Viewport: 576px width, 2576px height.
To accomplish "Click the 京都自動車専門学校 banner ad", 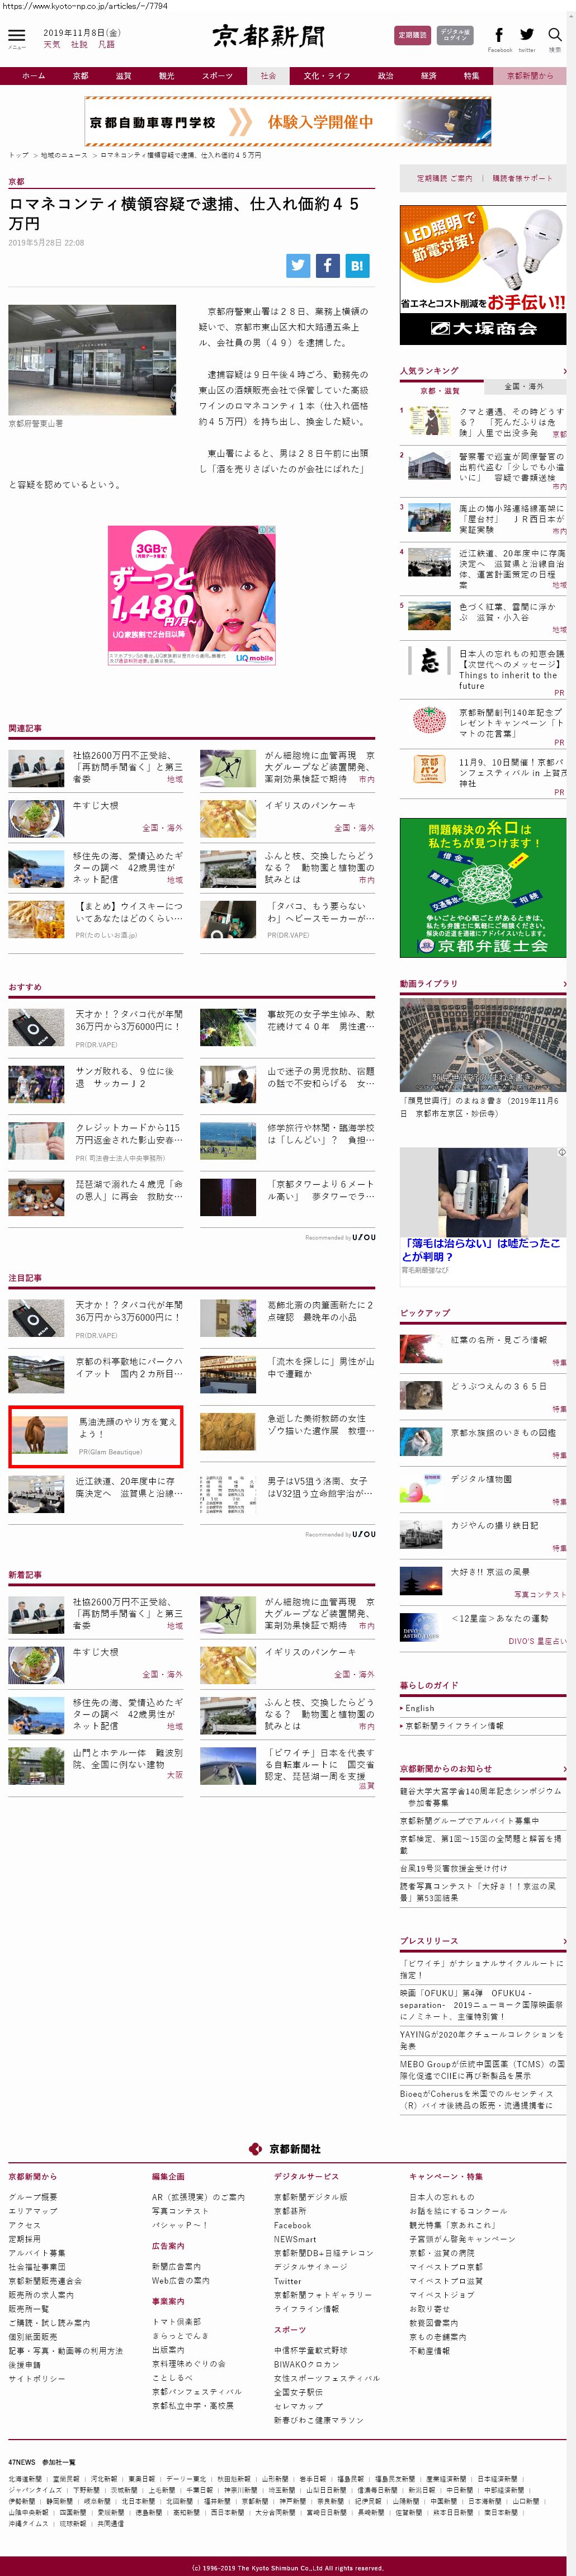I will click(x=287, y=122).
